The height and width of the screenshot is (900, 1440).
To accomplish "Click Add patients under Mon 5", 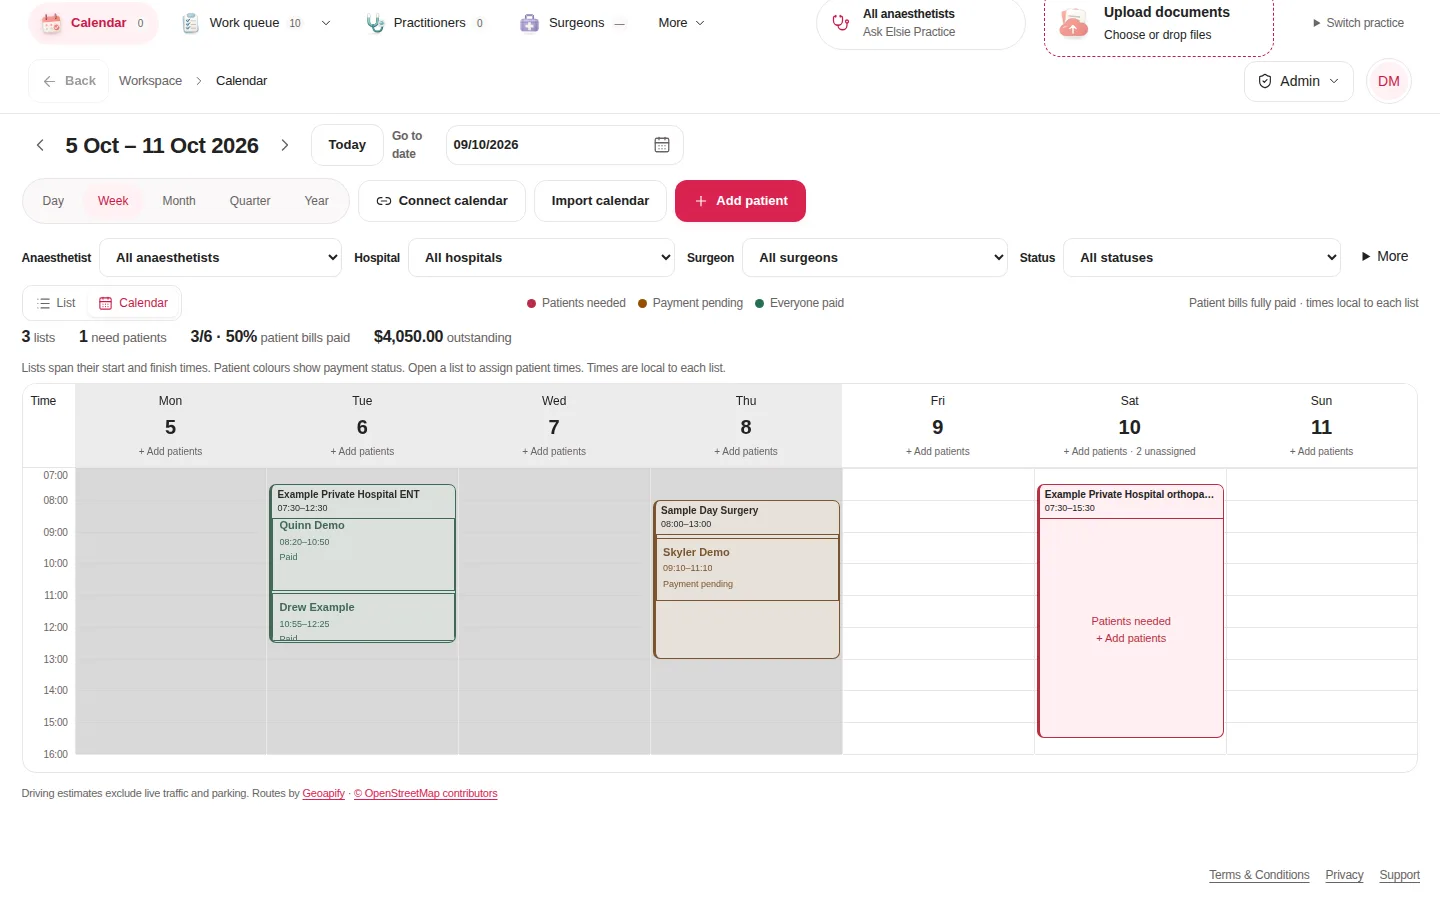I will click(170, 452).
